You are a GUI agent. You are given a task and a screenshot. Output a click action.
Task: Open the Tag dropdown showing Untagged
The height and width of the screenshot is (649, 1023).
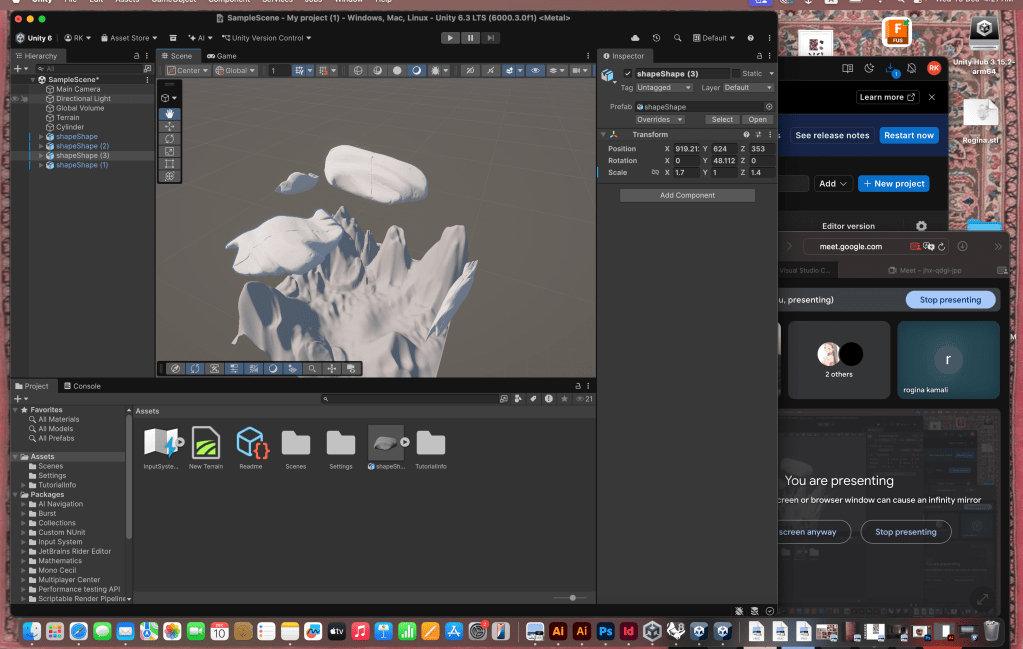pyautogui.click(x=664, y=88)
